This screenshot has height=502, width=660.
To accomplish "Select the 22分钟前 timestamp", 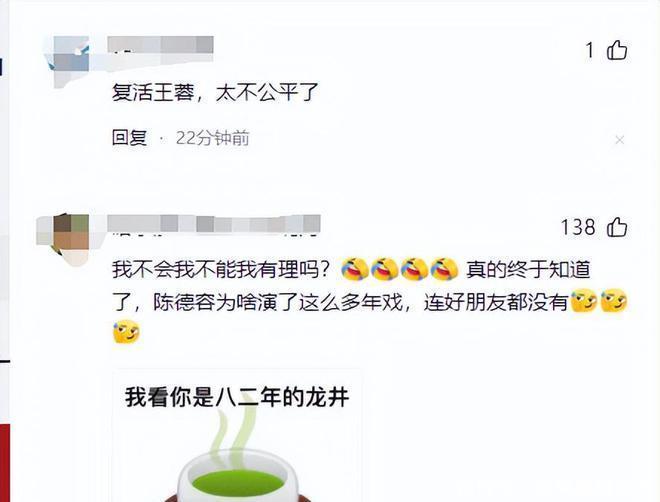I will coord(213,138).
